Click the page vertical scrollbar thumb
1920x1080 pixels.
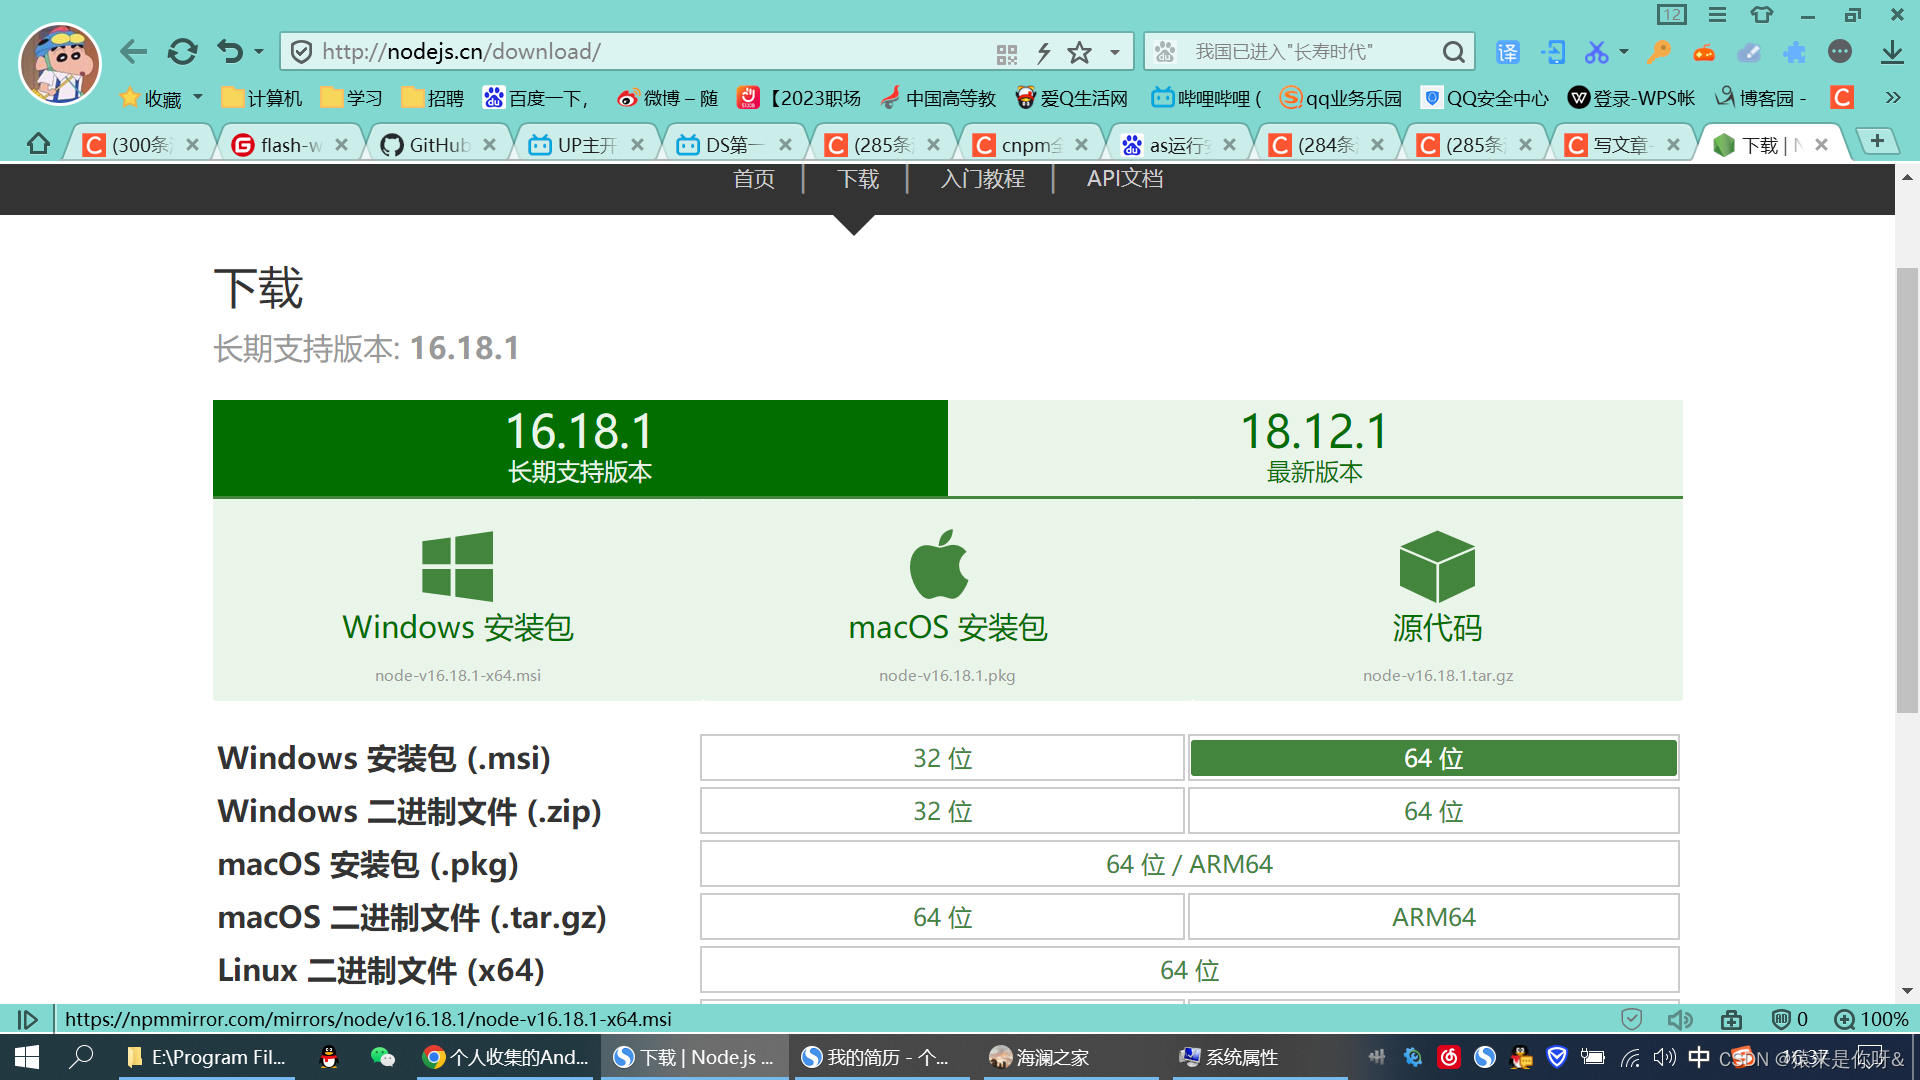[x=1907, y=490]
